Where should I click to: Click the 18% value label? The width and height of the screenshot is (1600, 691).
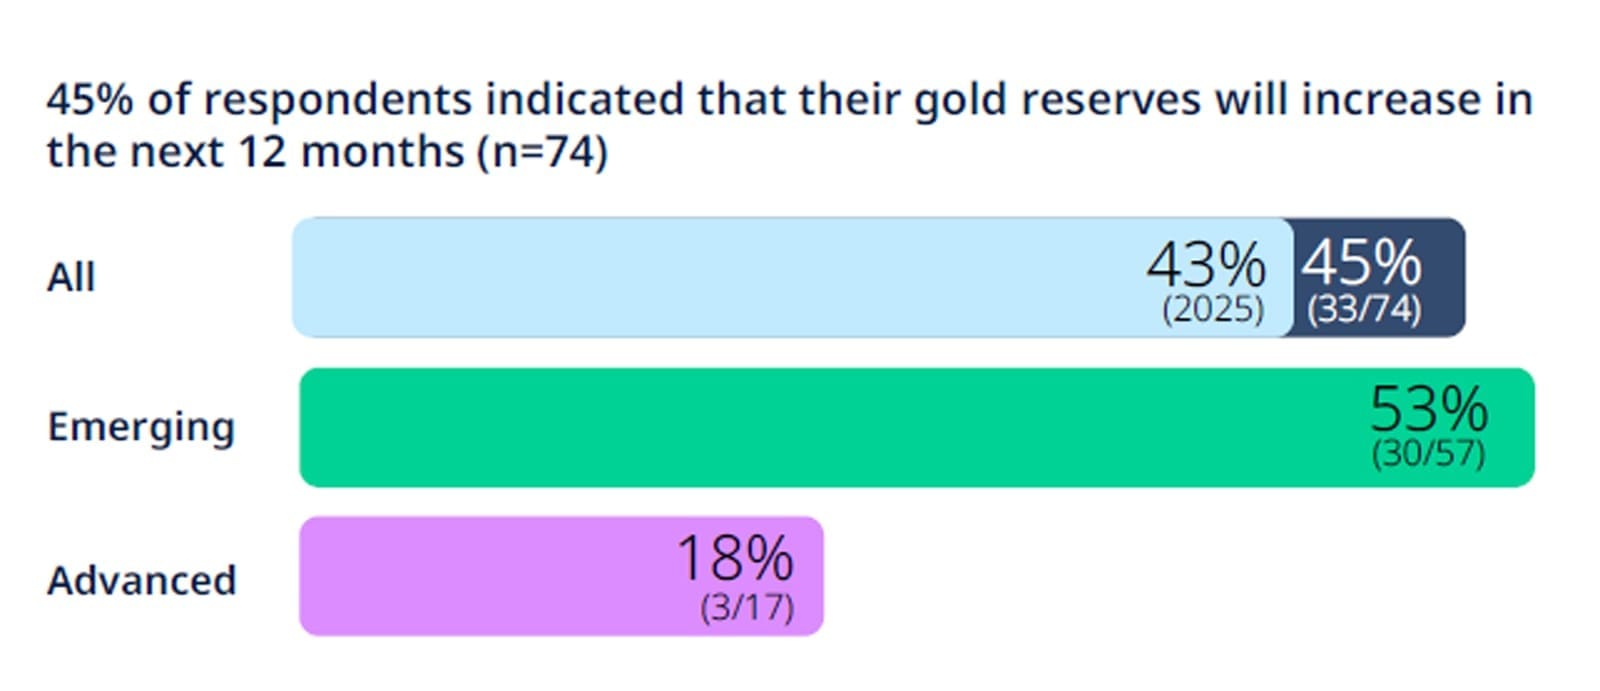[735, 558]
